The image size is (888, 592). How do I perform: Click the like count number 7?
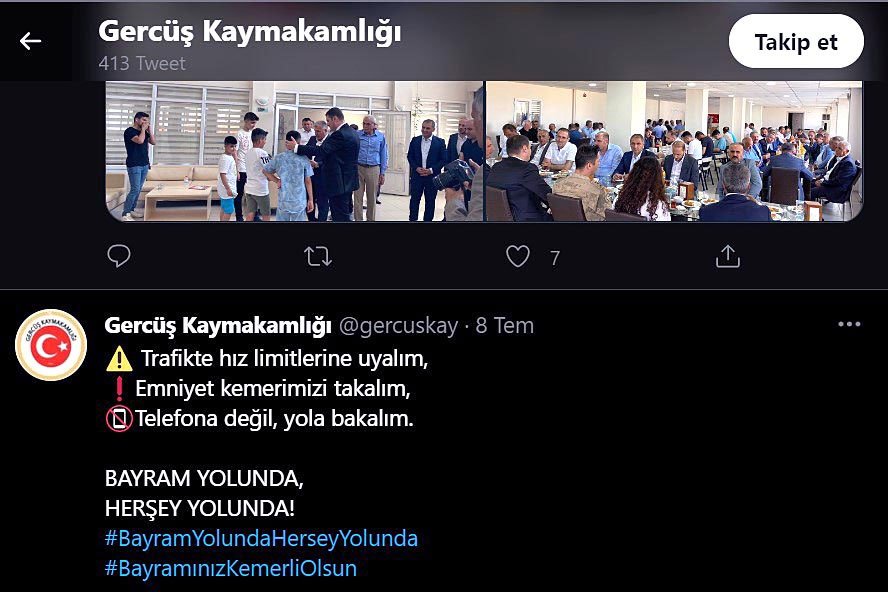pyautogui.click(x=555, y=258)
